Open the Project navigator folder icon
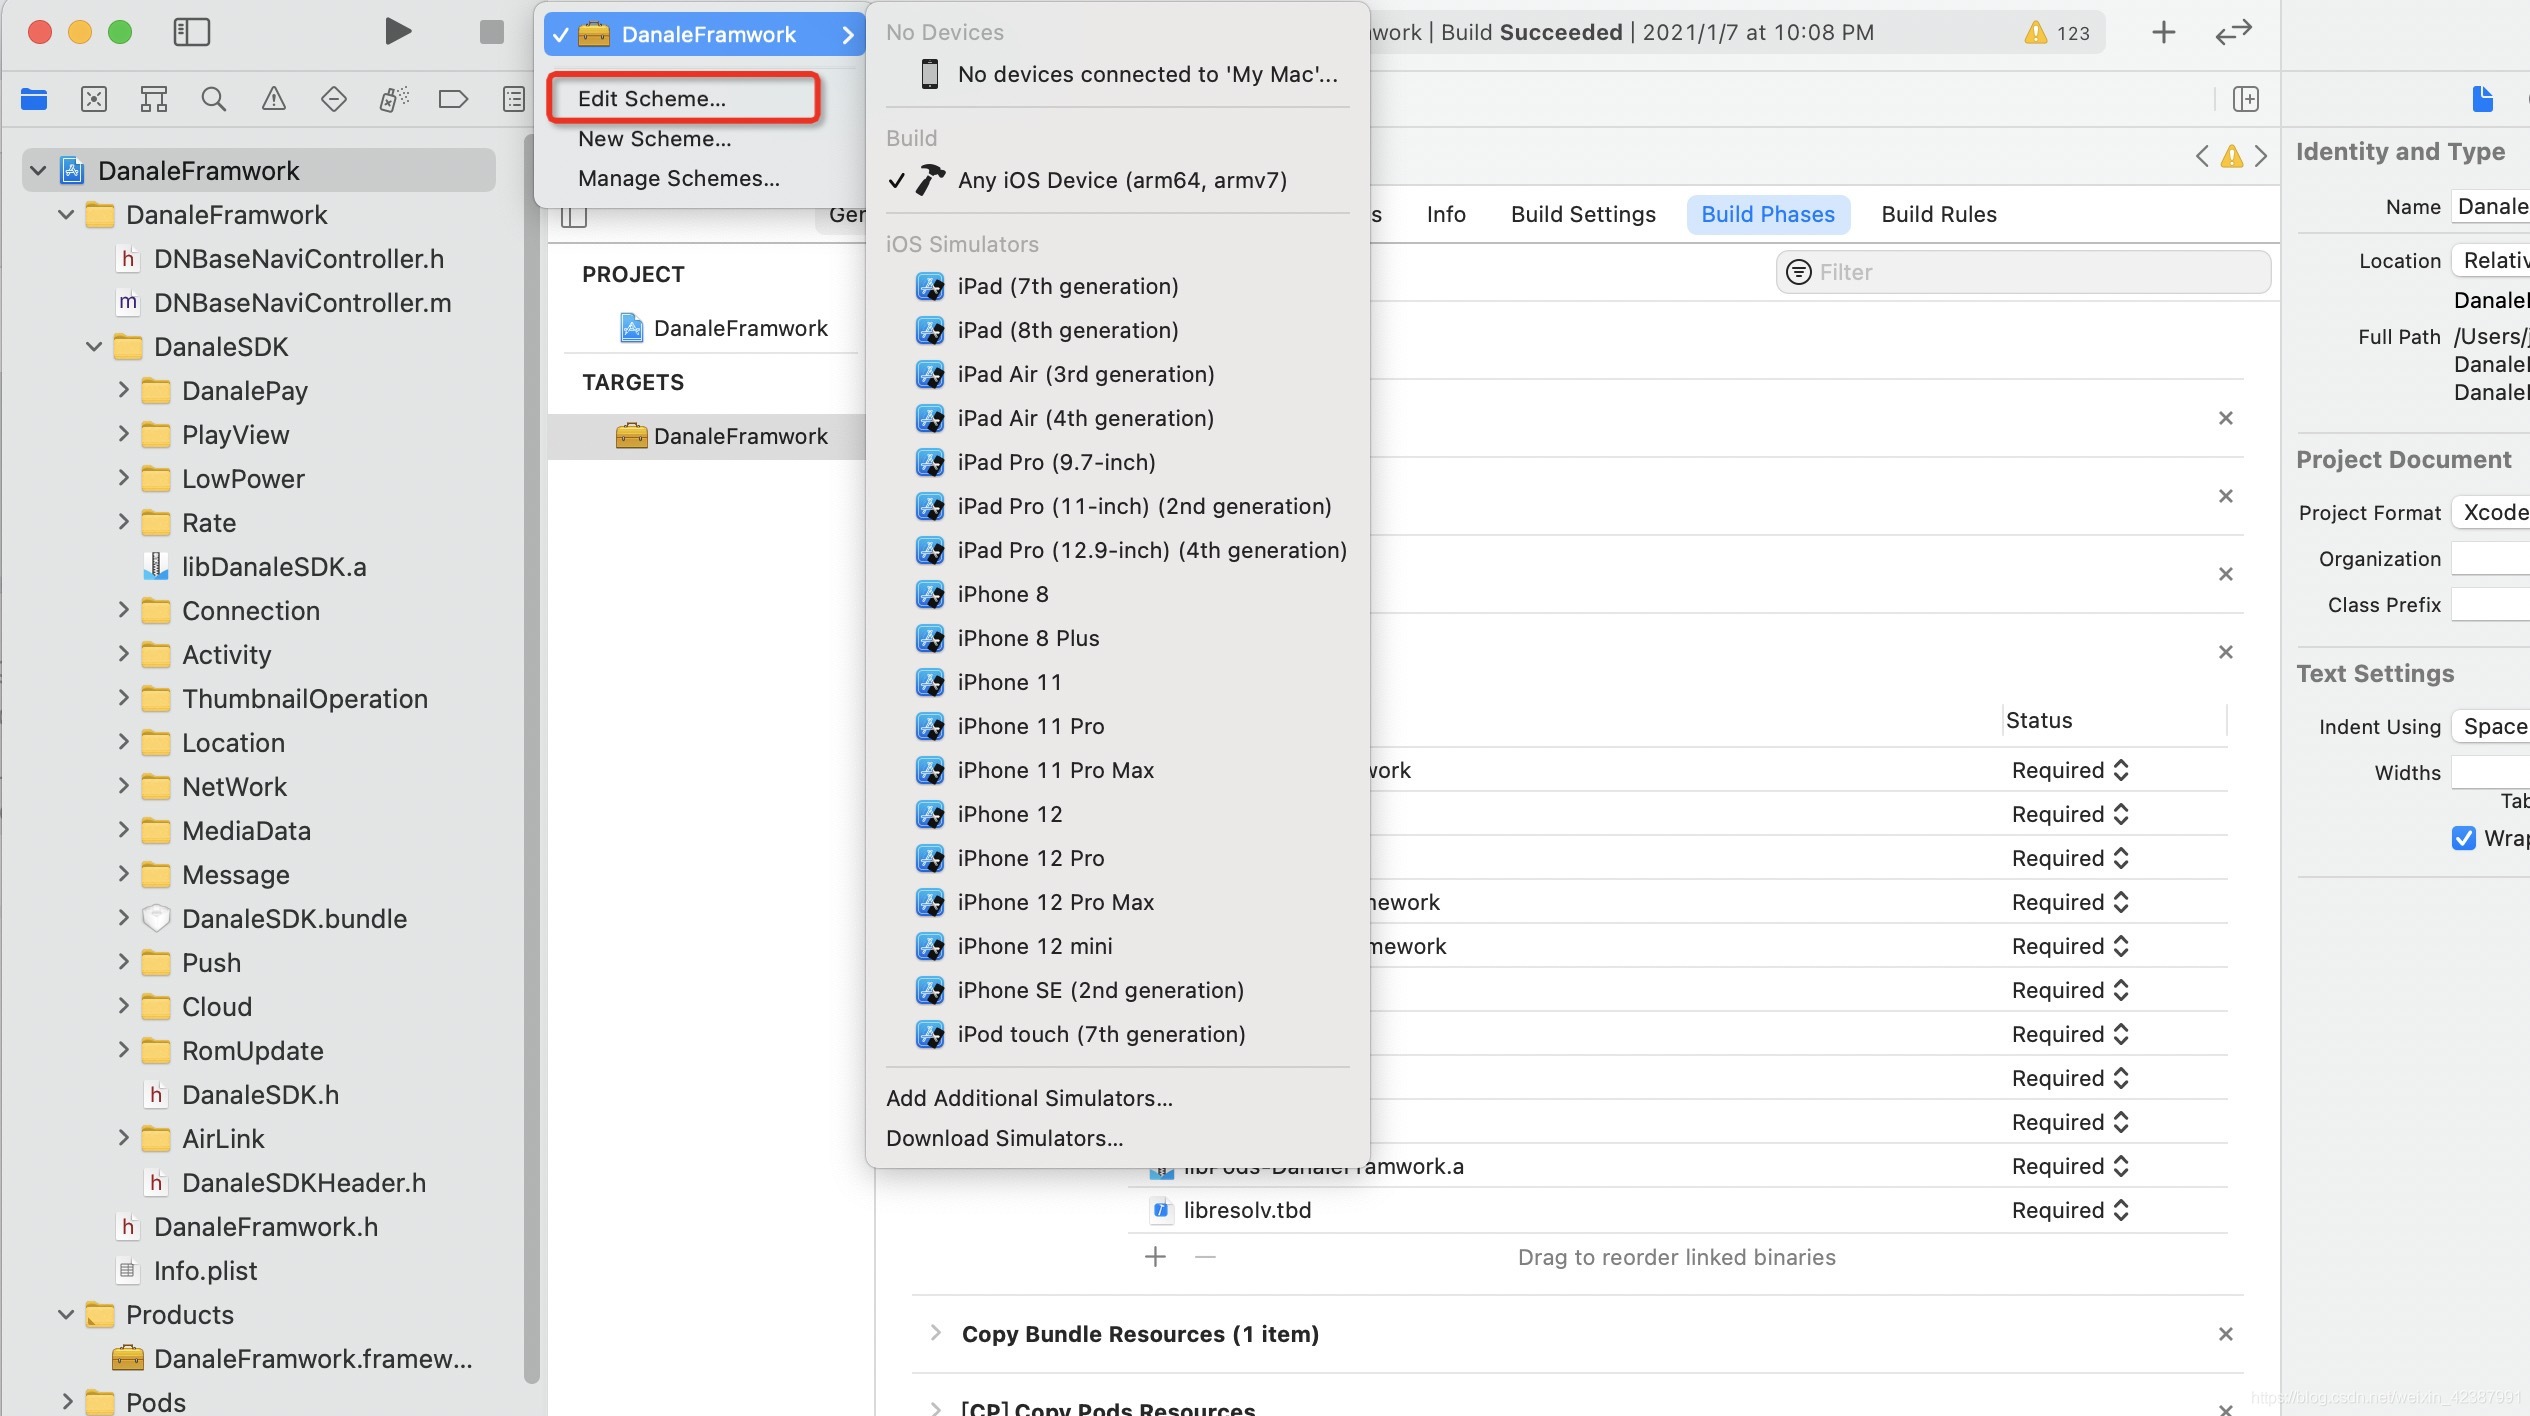The width and height of the screenshot is (2530, 1416). pyautogui.click(x=34, y=99)
